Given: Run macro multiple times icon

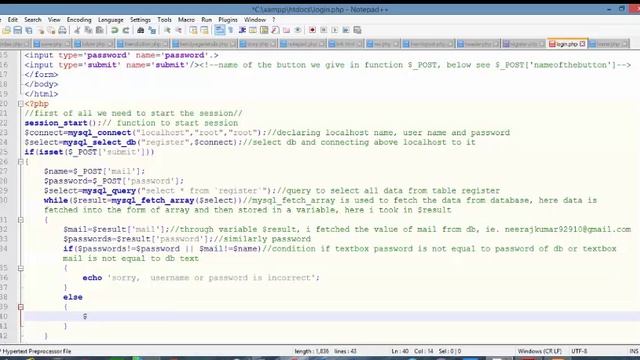Looking at the screenshot, I should (x=346, y=30).
